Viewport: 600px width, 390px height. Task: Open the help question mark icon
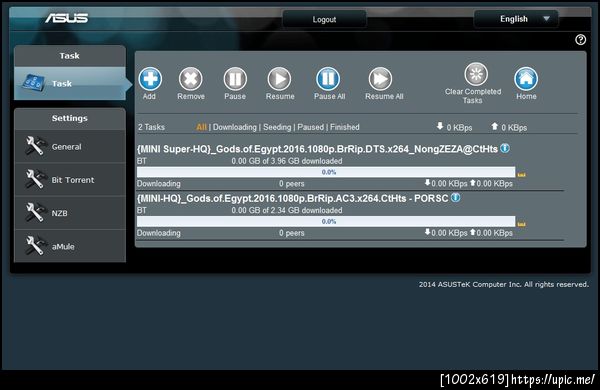[580, 40]
